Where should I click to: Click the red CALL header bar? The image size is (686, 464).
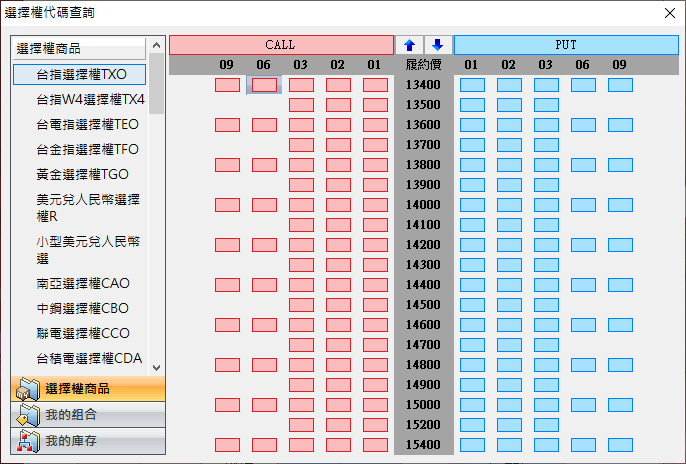281,45
